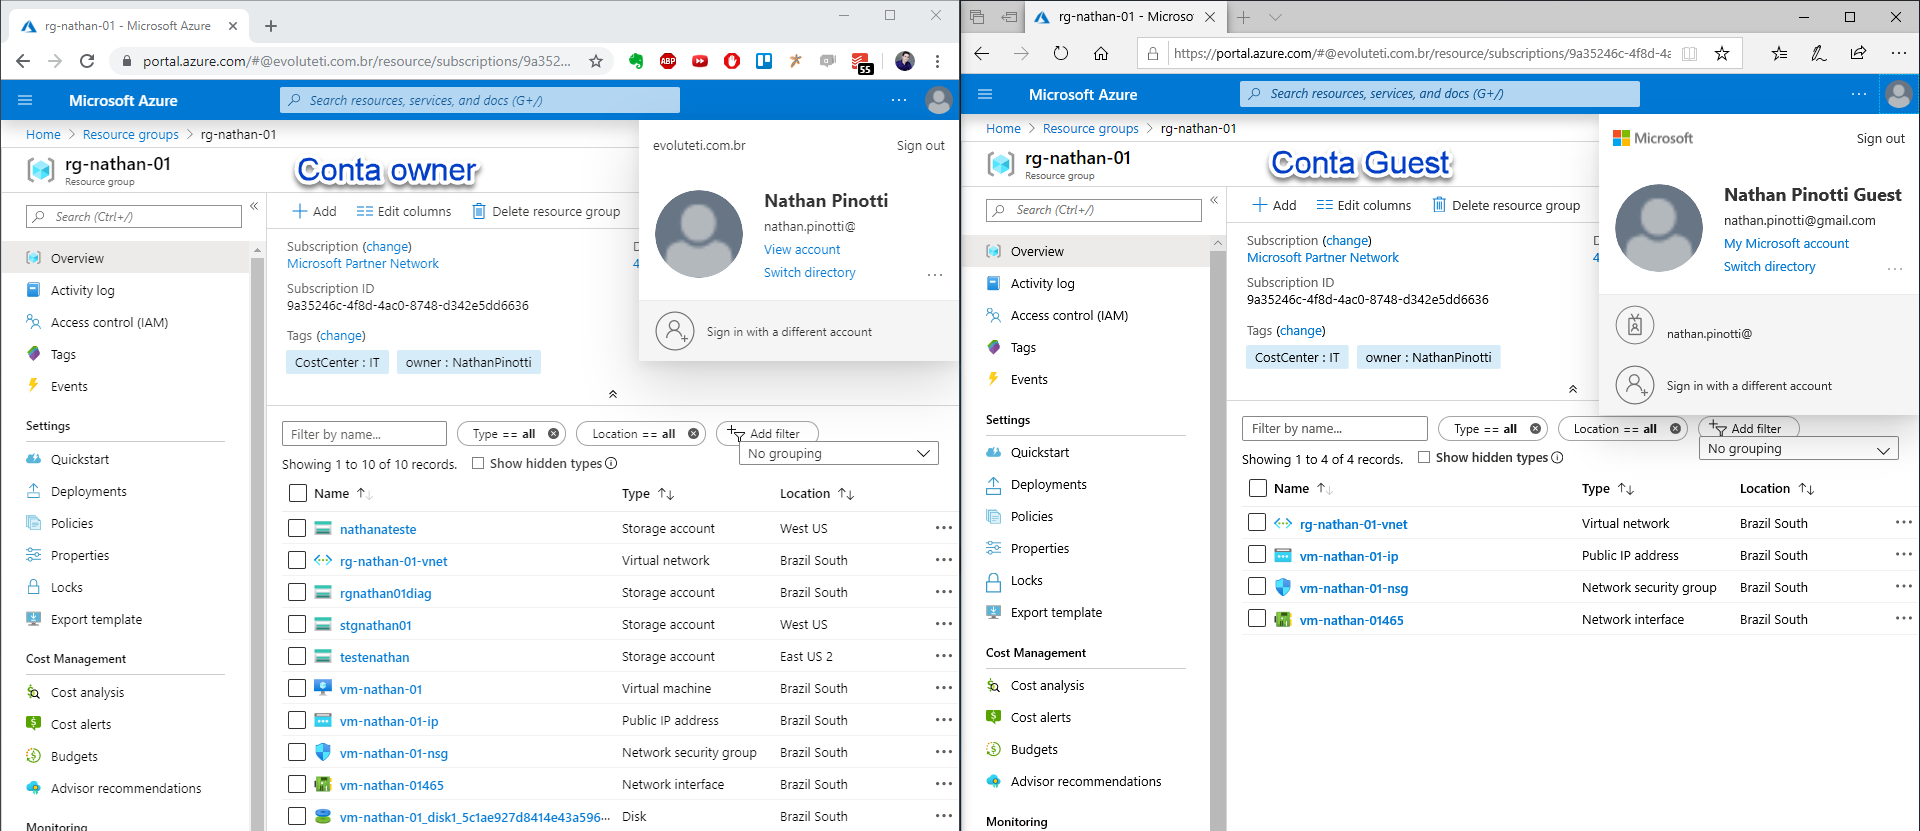Open Edge favorites hub icon
The width and height of the screenshot is (1920, 831).
coord(1779,53)
